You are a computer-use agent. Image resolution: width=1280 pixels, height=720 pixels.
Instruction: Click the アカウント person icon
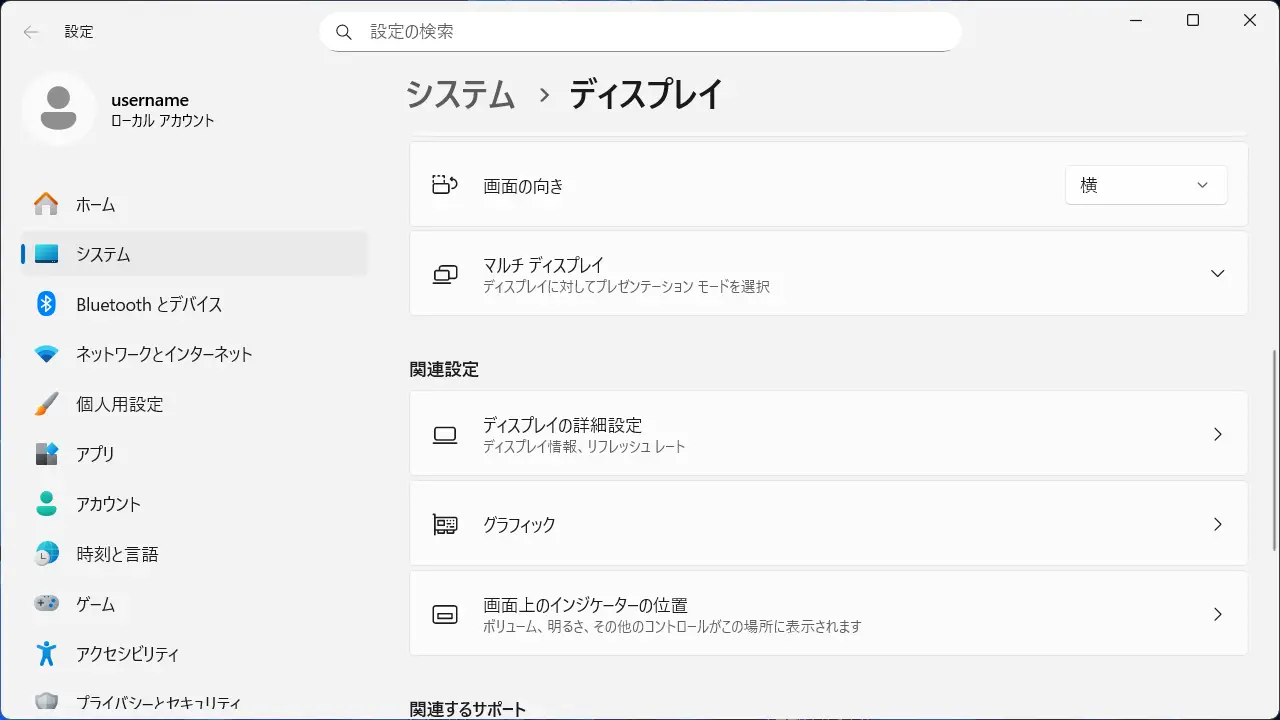pos(46,504)
